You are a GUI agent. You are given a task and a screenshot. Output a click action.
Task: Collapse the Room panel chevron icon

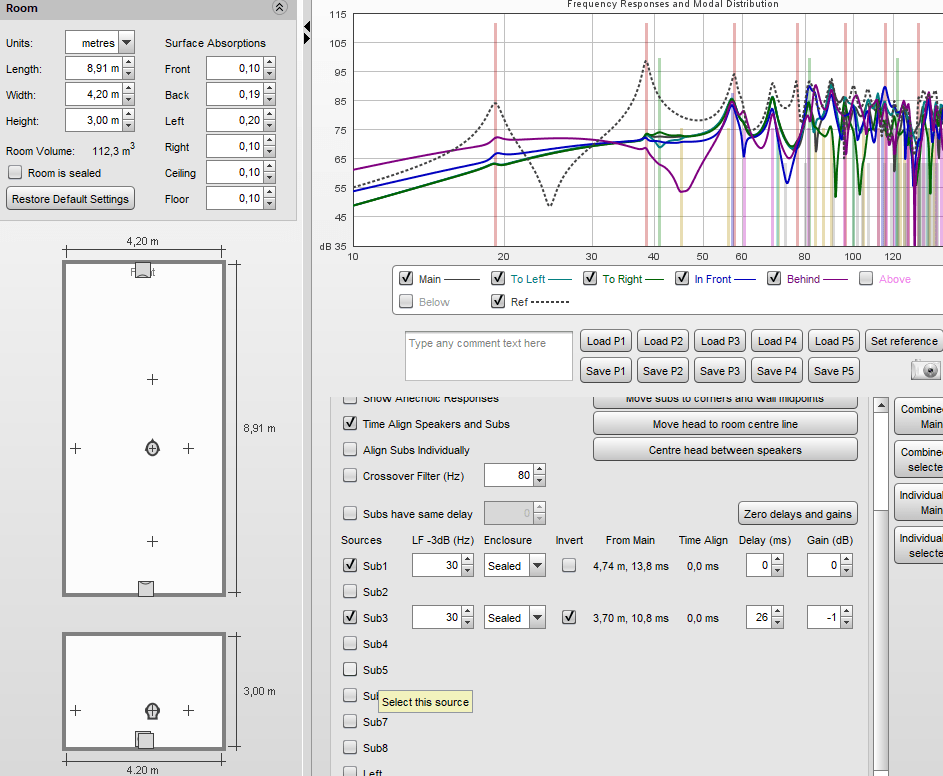(x=280, y=7)
